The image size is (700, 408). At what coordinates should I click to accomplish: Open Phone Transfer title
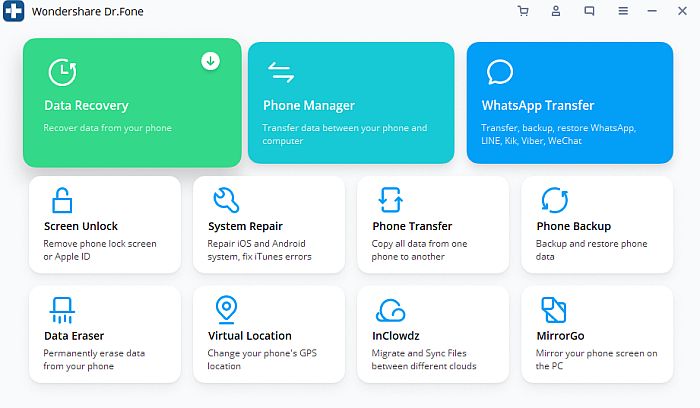(x=412, y=226)
